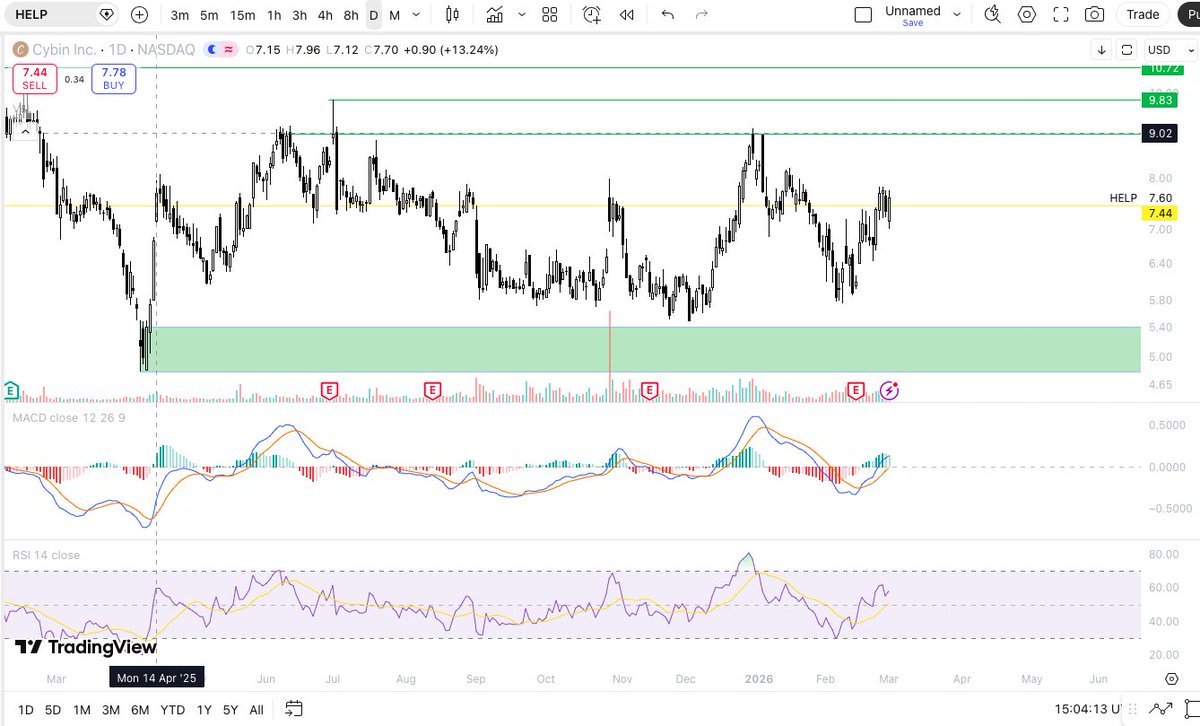
Task: Open chart settings hexagon icon
Action: click(1027, 15)
